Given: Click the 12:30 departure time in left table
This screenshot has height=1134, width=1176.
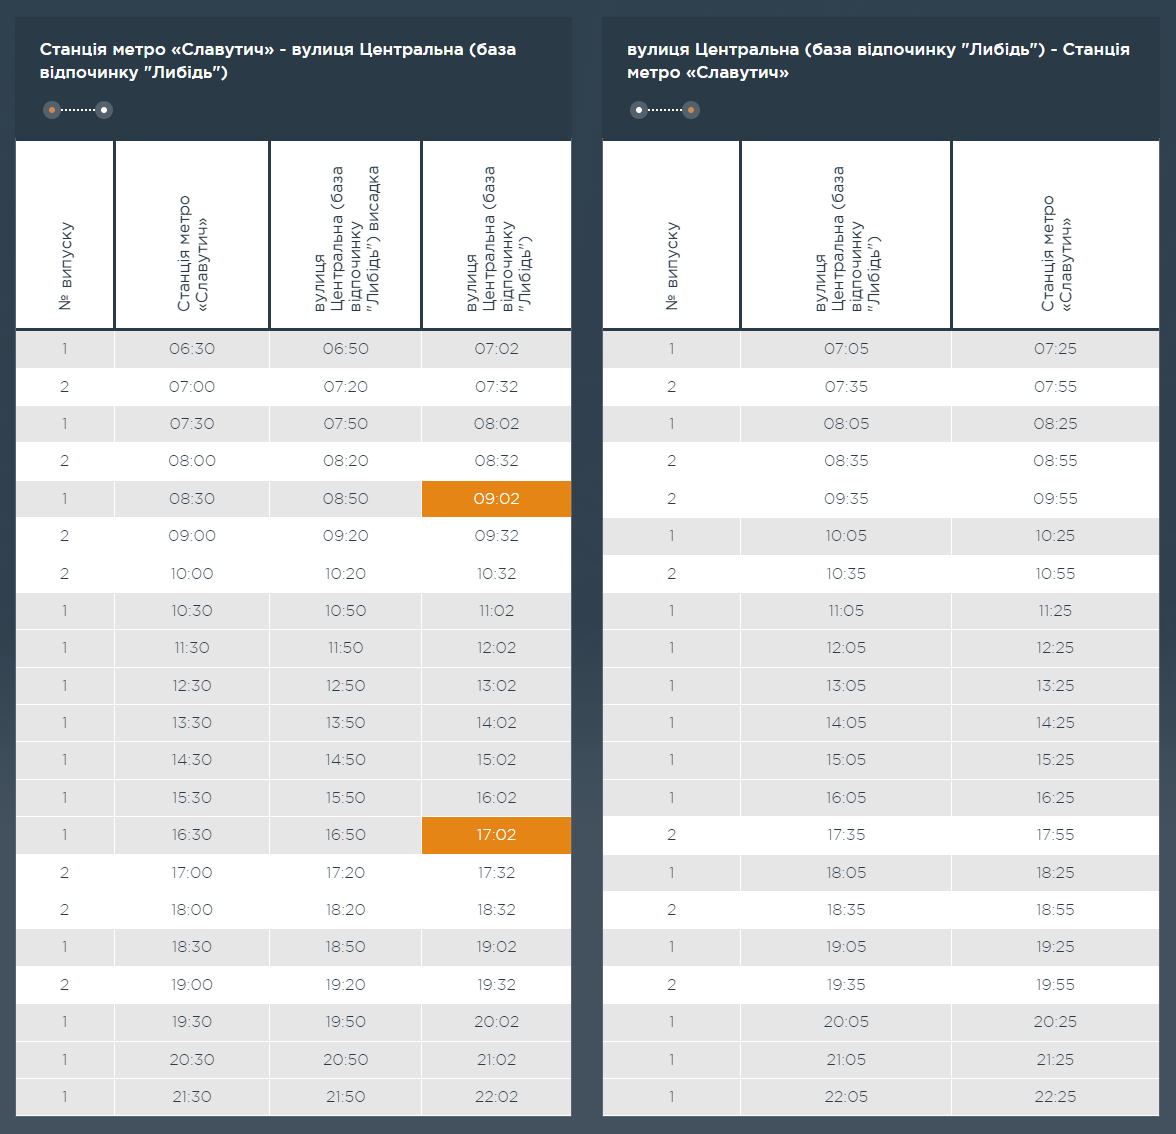Looking at the screenshot, I should [x=192, y=686].
